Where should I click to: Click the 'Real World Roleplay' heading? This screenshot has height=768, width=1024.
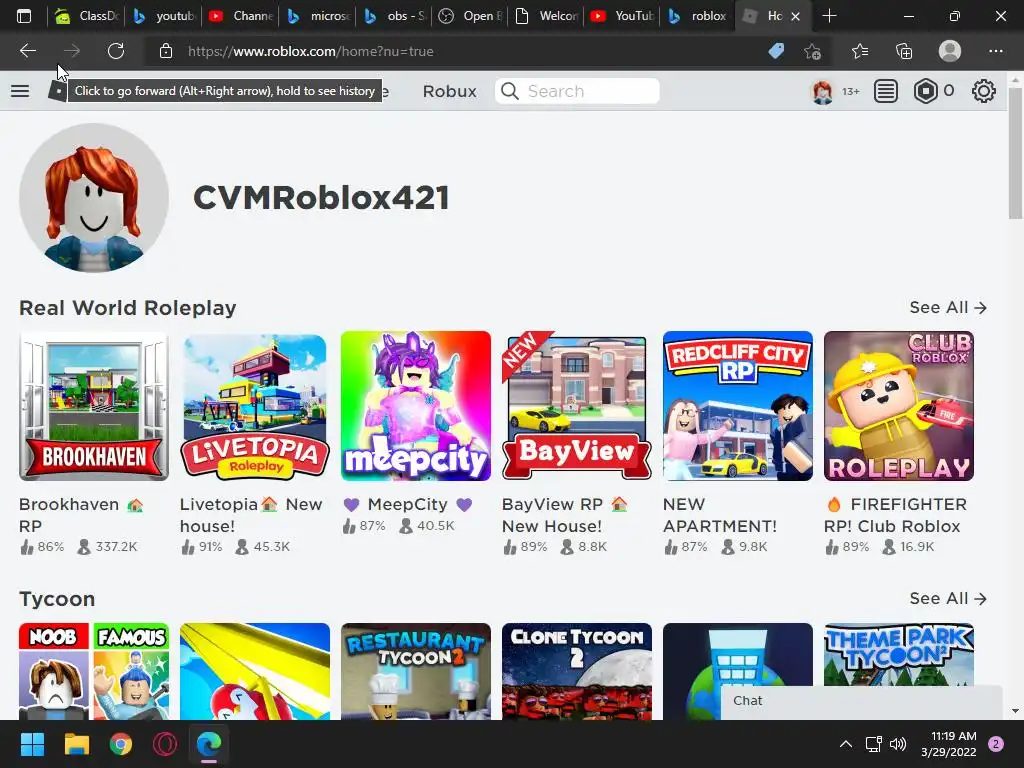(x=127, y=308)
